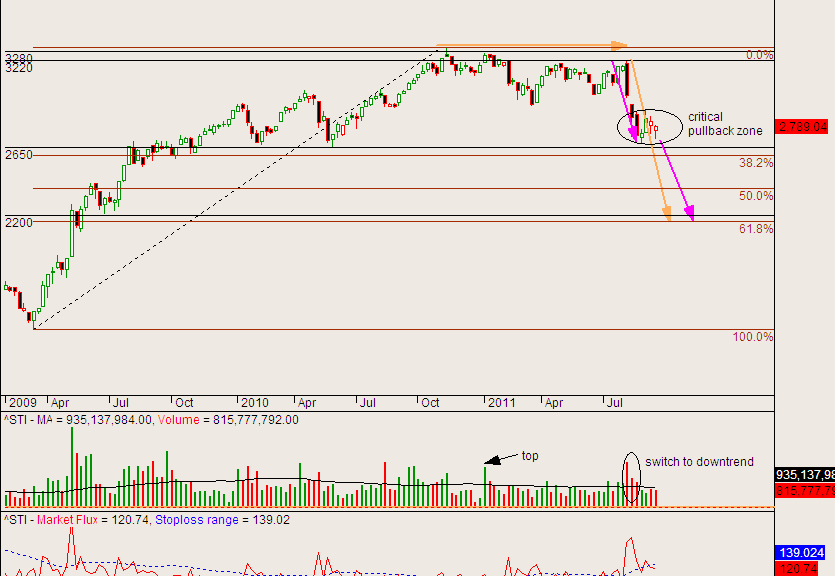Select the 100.0% Fibonacci label

pyautogui.click(x=753, y=337)
